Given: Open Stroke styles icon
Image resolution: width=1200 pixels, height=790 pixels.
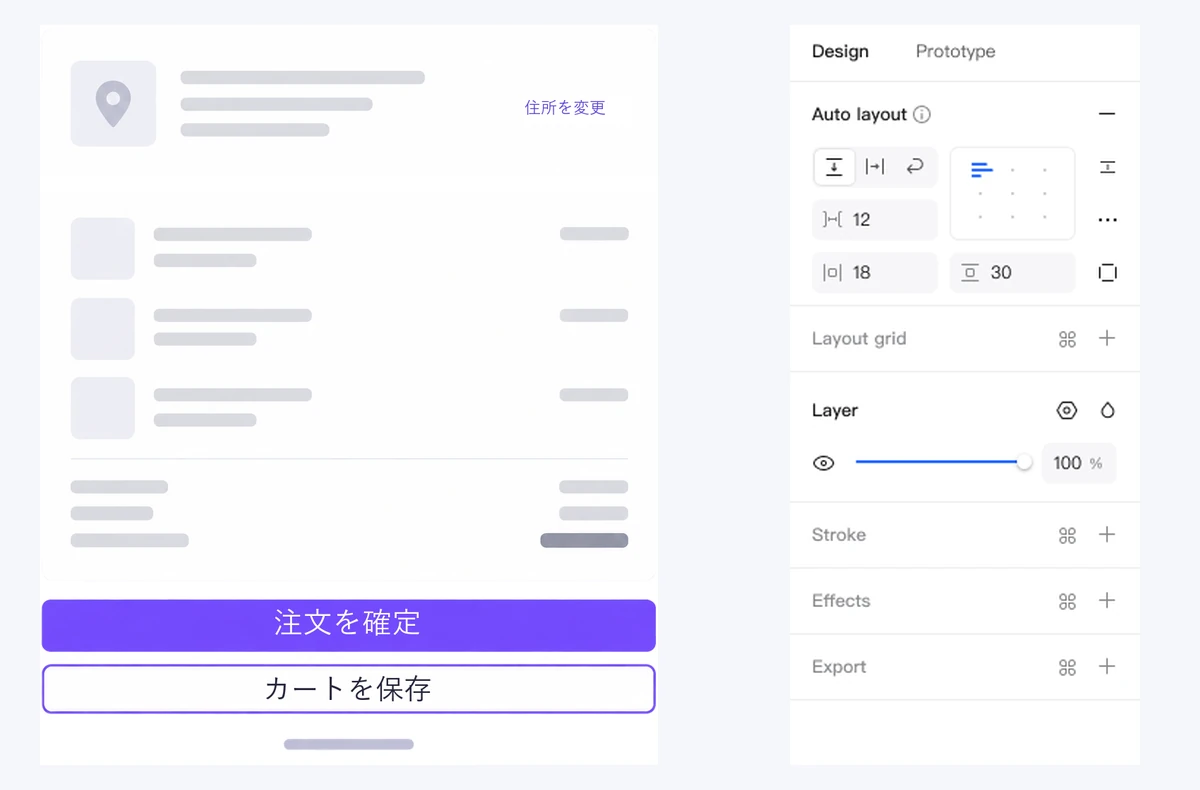Looking at the screenshot, I should coord(1067,535).
